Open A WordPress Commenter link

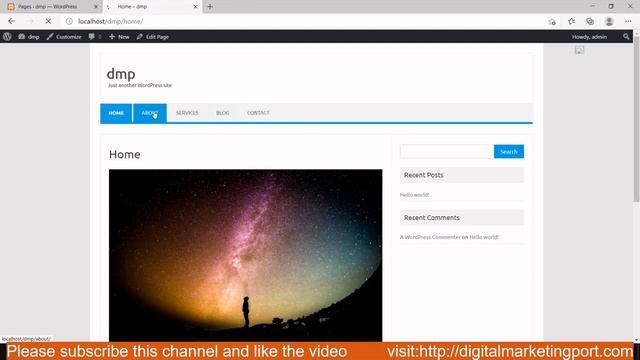click(x=430, y=237)
